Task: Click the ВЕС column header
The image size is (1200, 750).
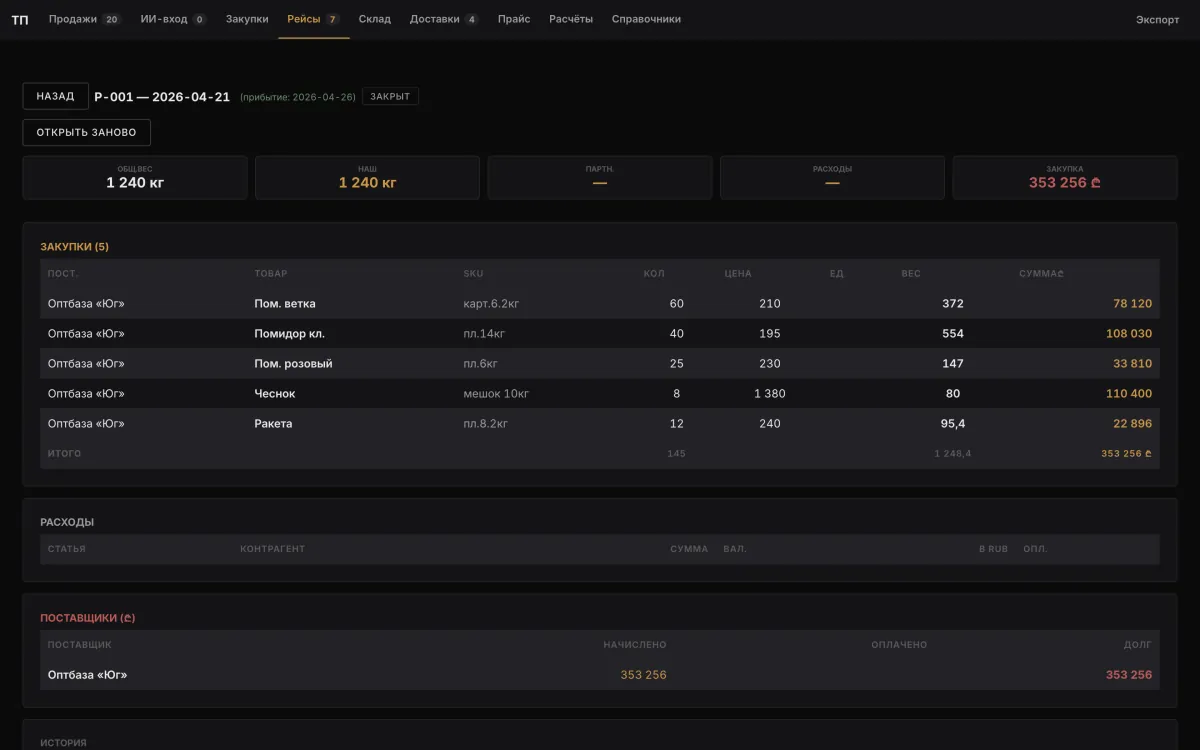Action: 911,274
